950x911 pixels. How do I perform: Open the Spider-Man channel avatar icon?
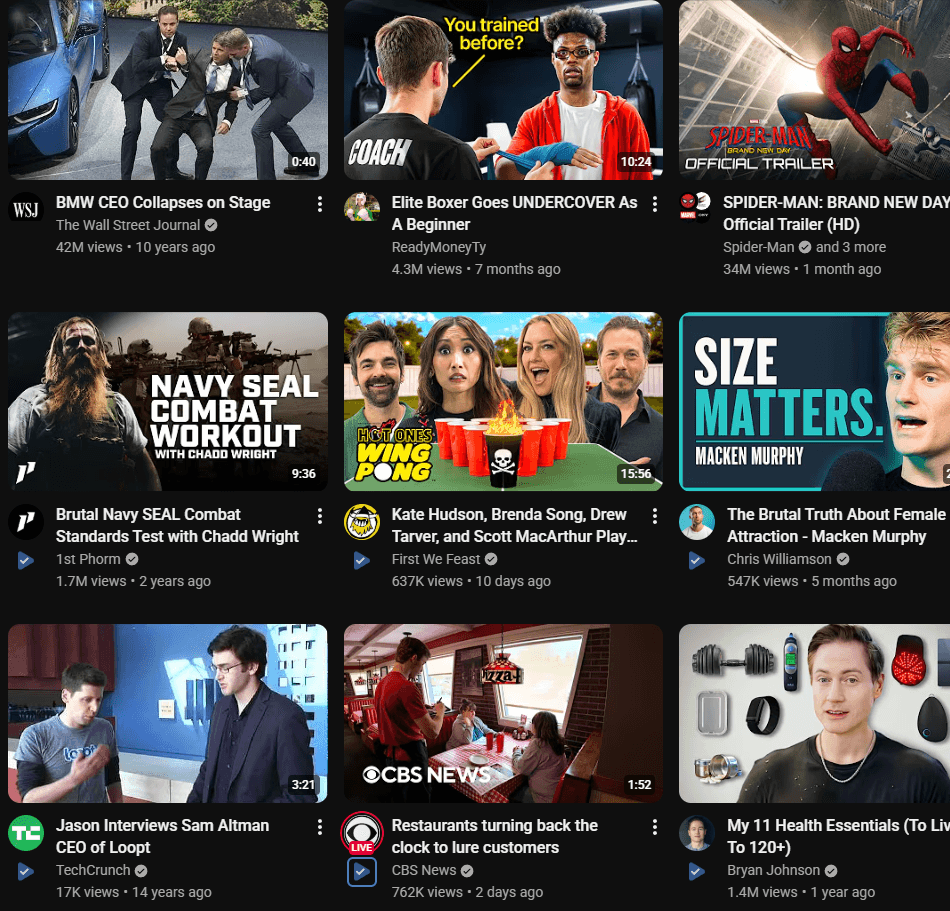tap(695, 208)
